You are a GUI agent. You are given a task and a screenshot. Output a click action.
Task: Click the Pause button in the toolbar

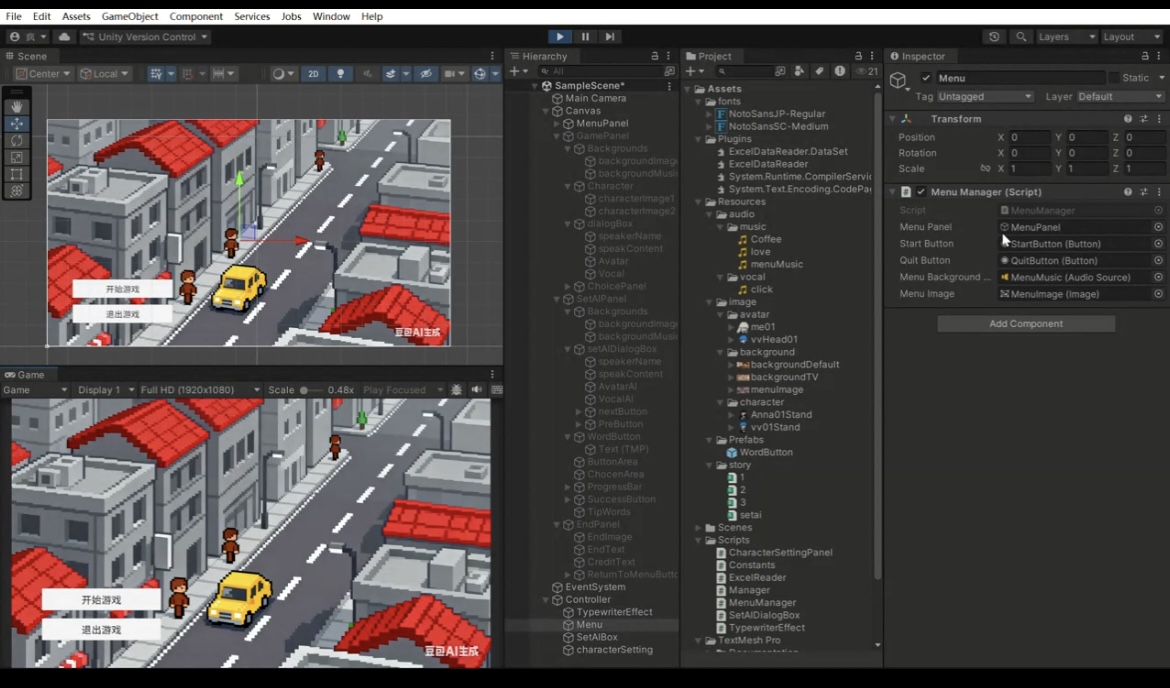pyautogui.click(x=585, y=37)
